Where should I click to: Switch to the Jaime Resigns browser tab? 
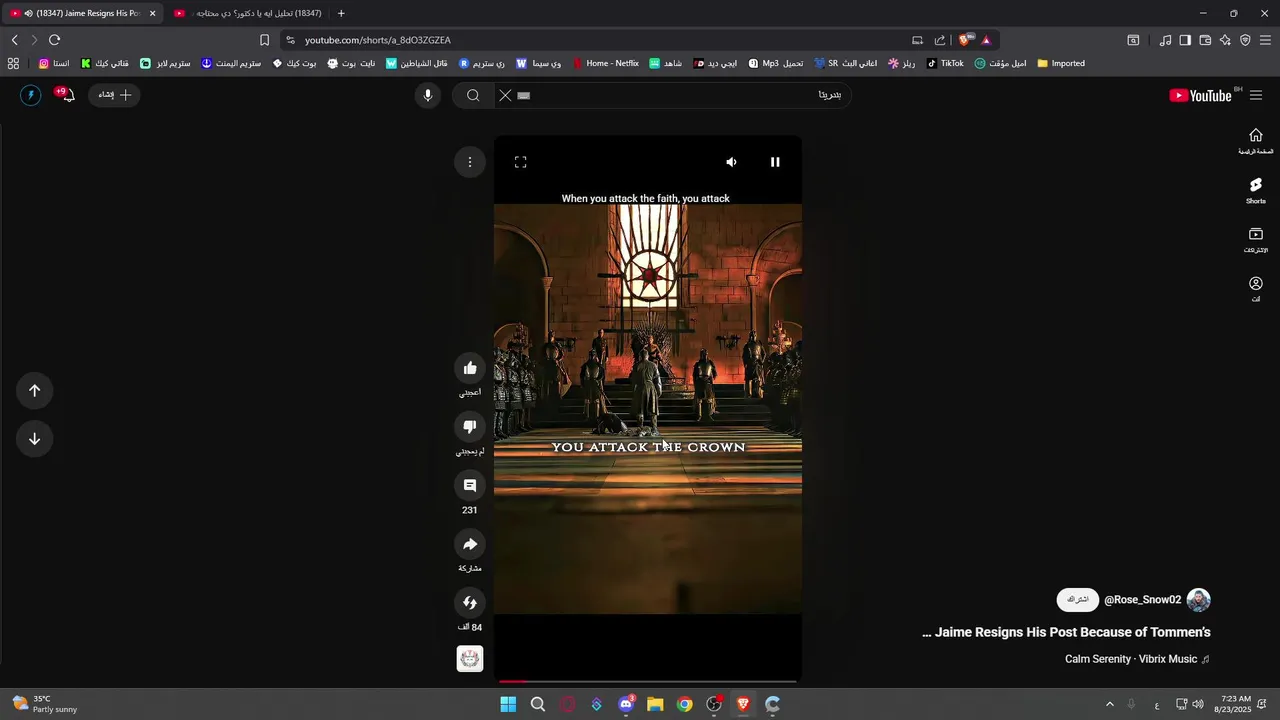tap(83, 13)
